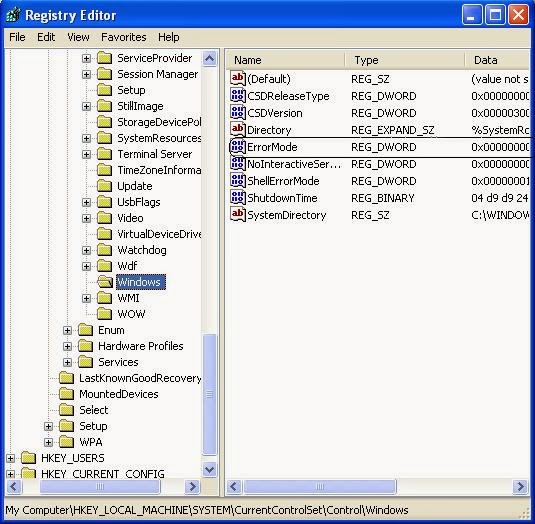Click the (Default) string value icon
This screenshot has width=535, height=524.
point(237,79)
